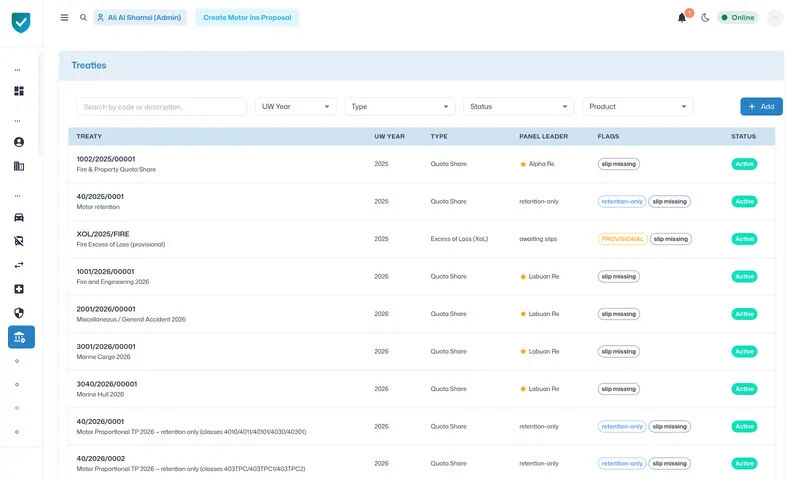Open treaty 40/2025/0001
Screen dimensions: 800x480
(x=100, y=196)
